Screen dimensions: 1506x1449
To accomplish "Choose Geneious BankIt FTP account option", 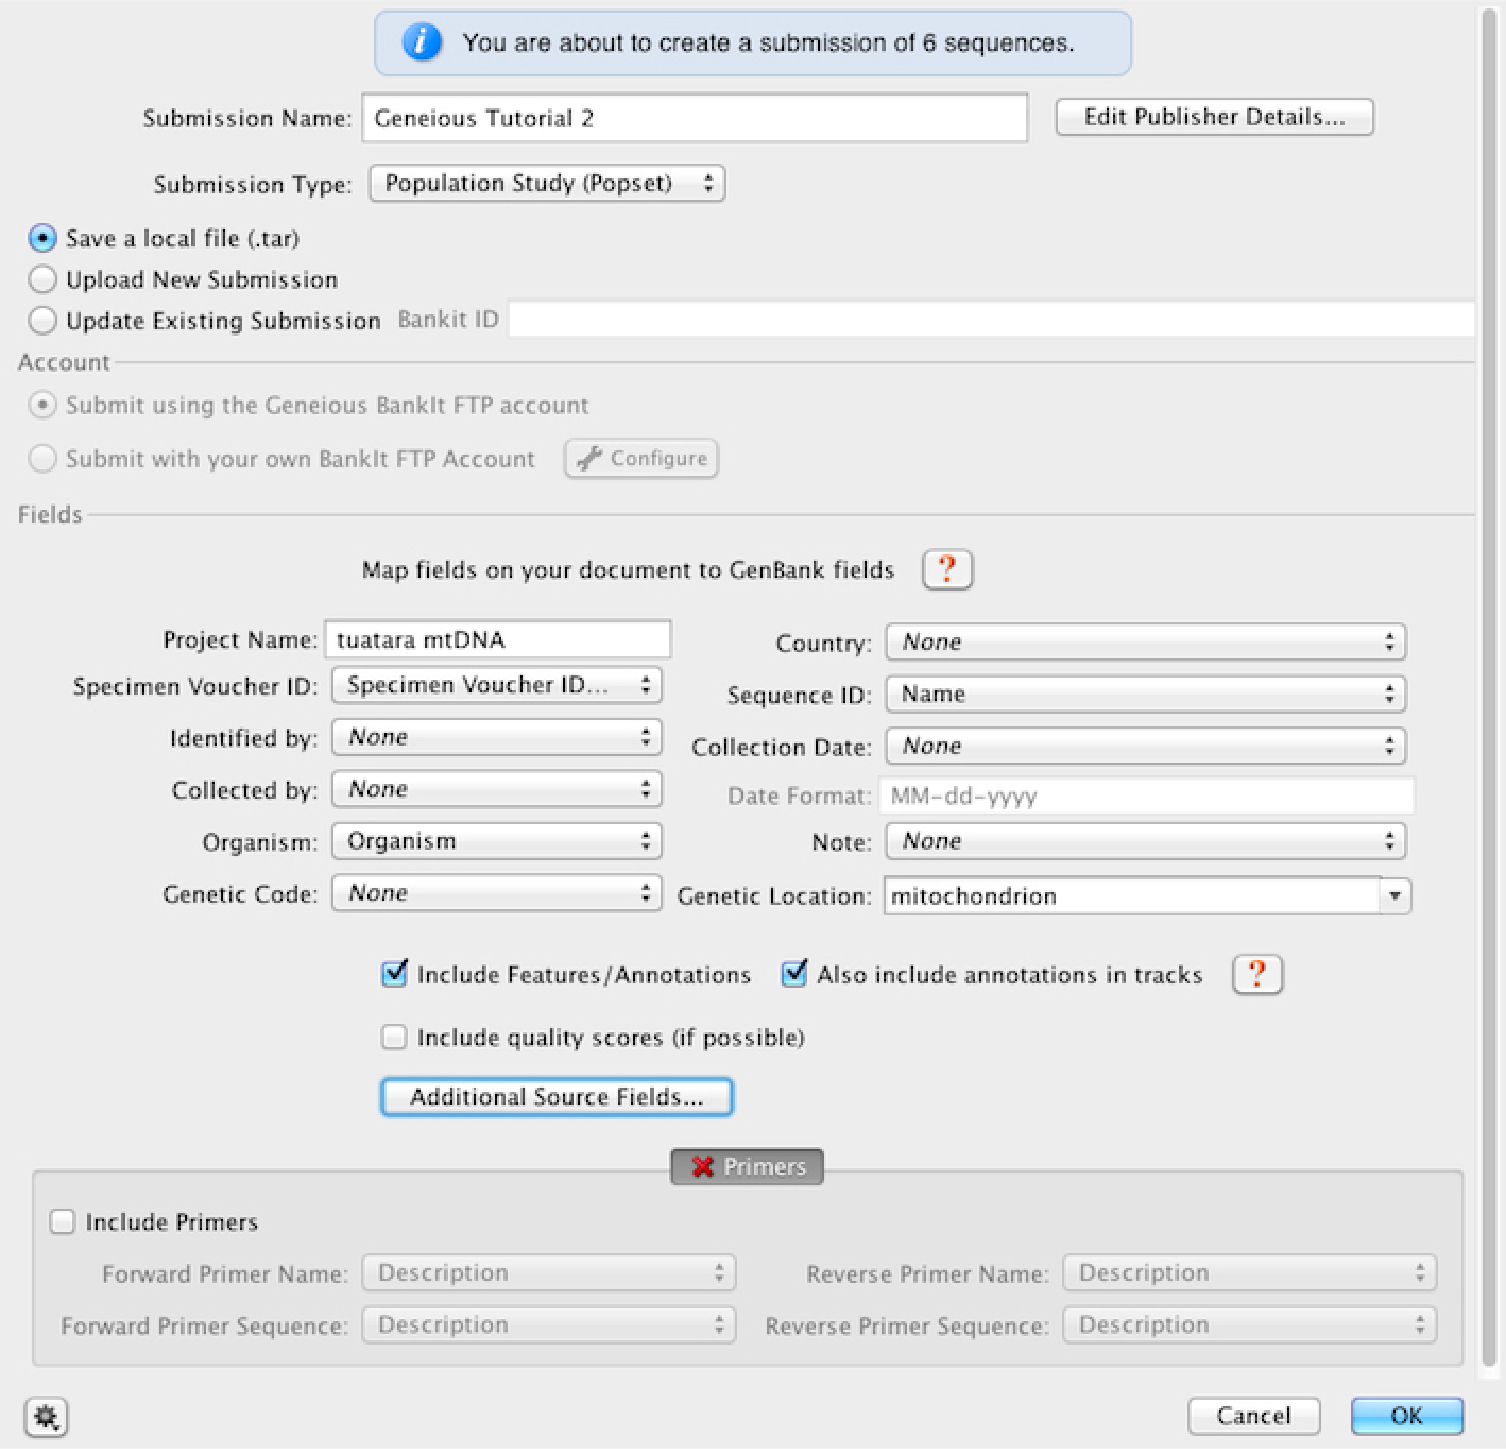I will [42, 405].
